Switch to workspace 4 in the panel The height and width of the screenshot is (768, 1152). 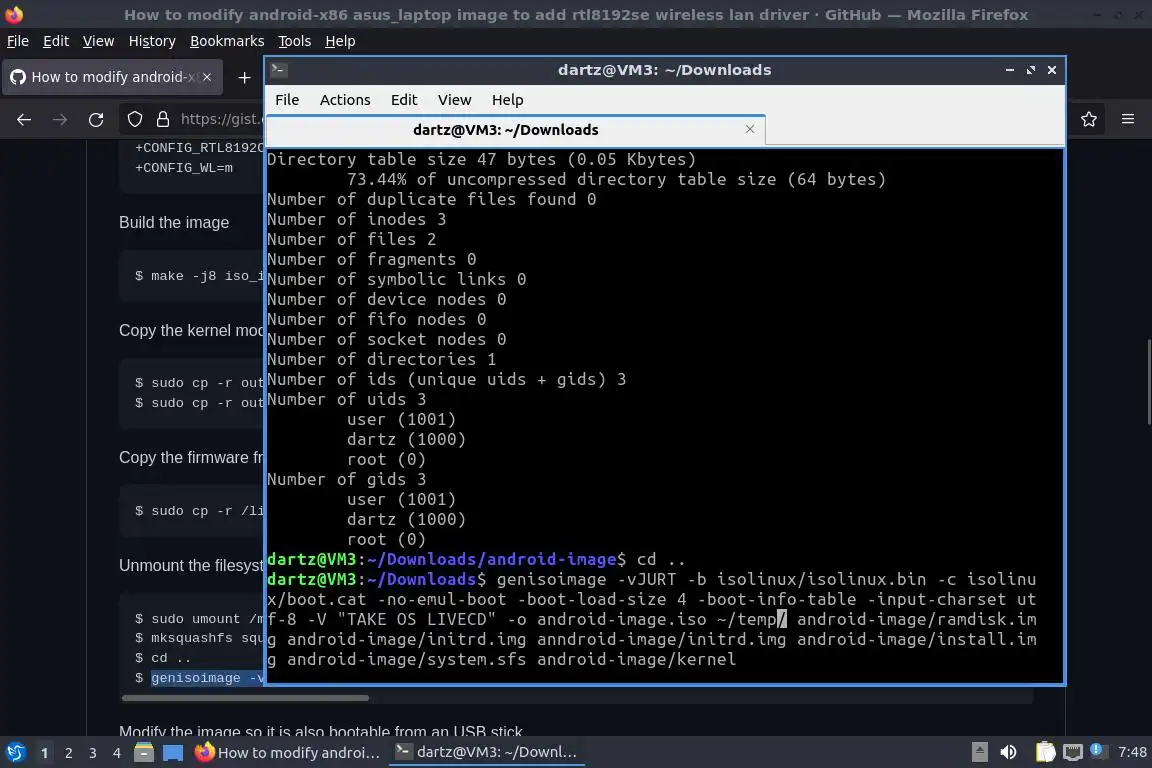click(x=116, y=753)
